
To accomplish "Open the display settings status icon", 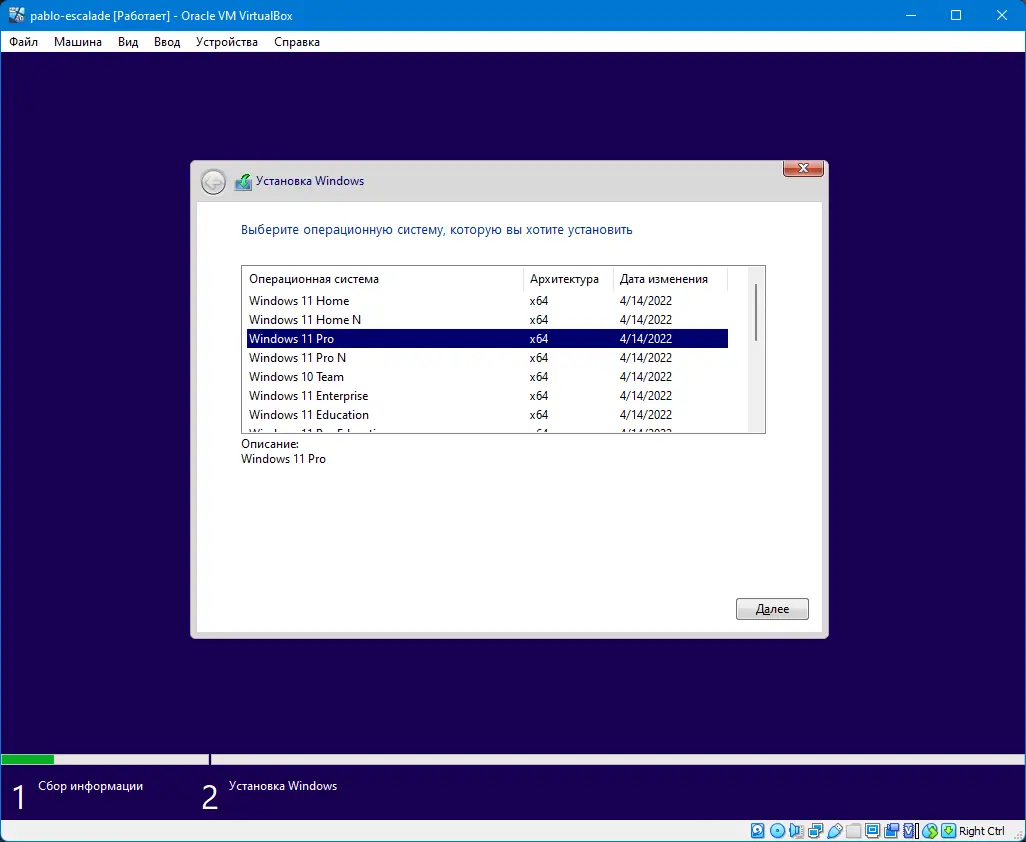I will pos(872,831).
